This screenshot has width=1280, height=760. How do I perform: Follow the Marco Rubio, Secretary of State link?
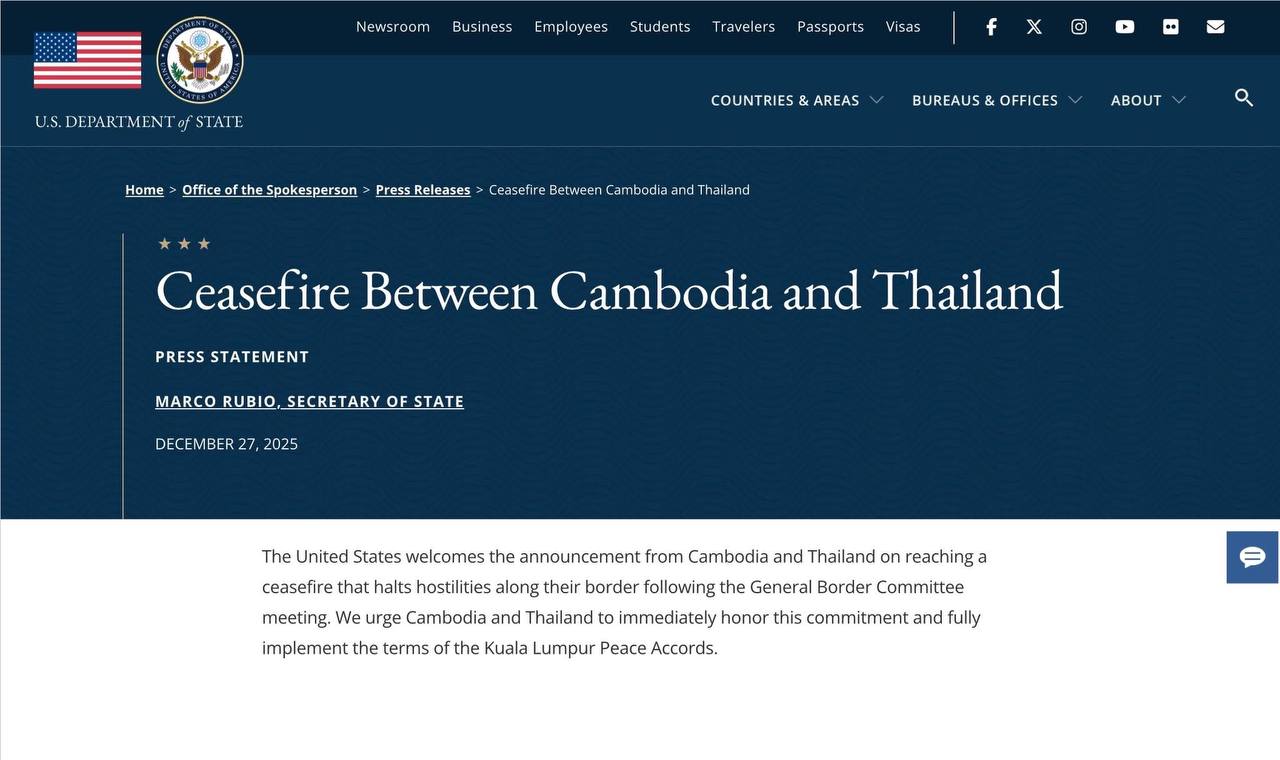pos(309,401)
